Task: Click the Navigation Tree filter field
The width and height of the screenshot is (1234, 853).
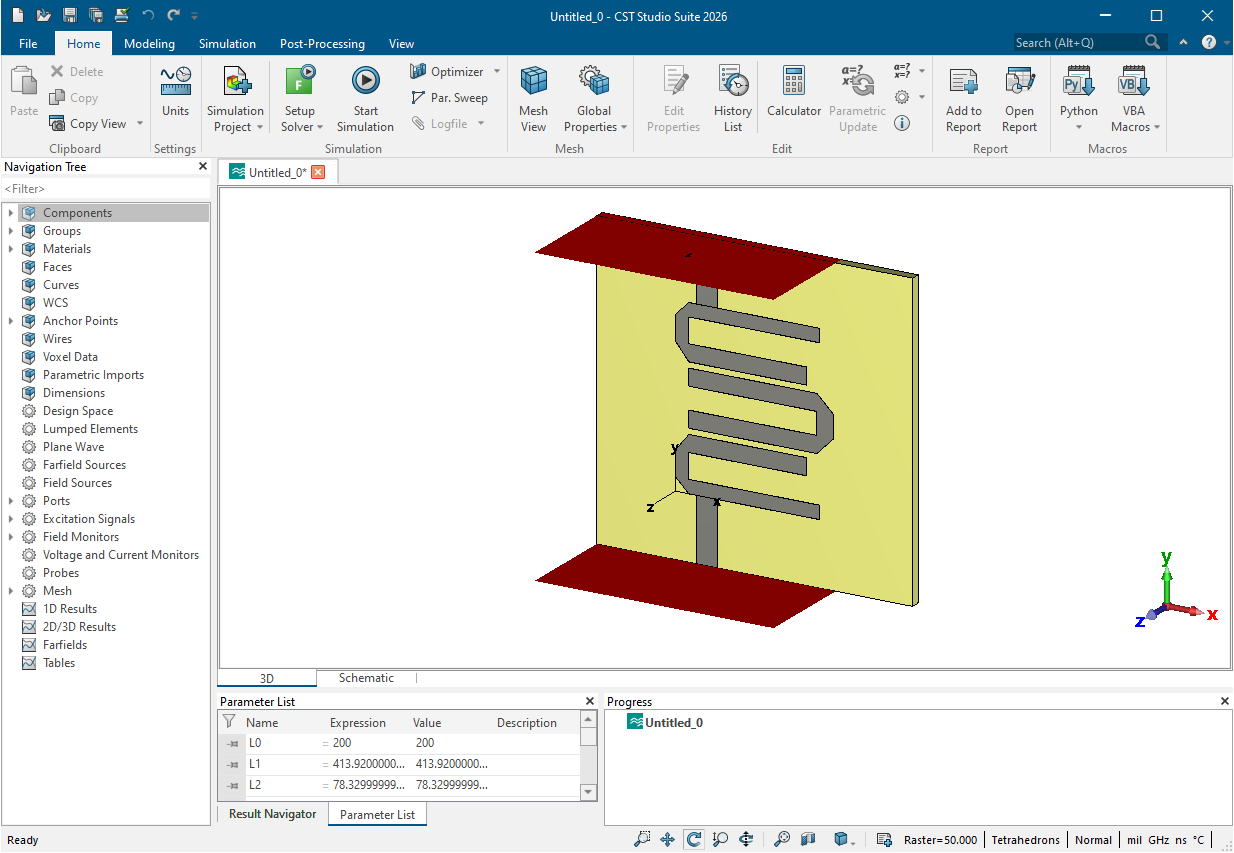Action: tap(105, 189)
